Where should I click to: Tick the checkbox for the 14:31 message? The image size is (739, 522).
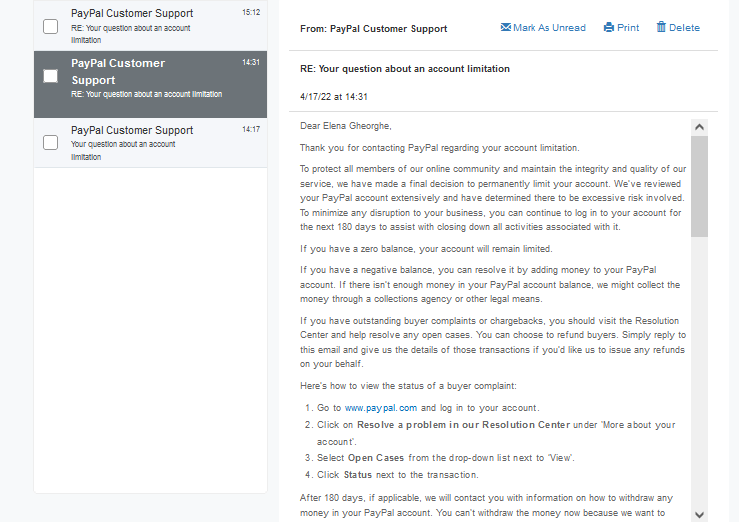(50, 76)
